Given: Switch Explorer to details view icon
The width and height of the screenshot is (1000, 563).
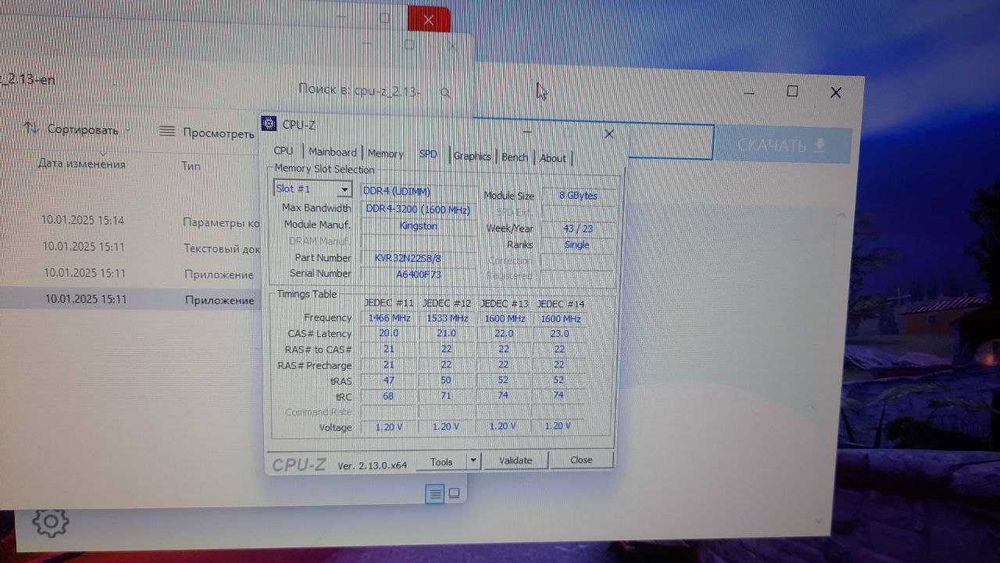Looking at the screenshot, I should (435, 494).
